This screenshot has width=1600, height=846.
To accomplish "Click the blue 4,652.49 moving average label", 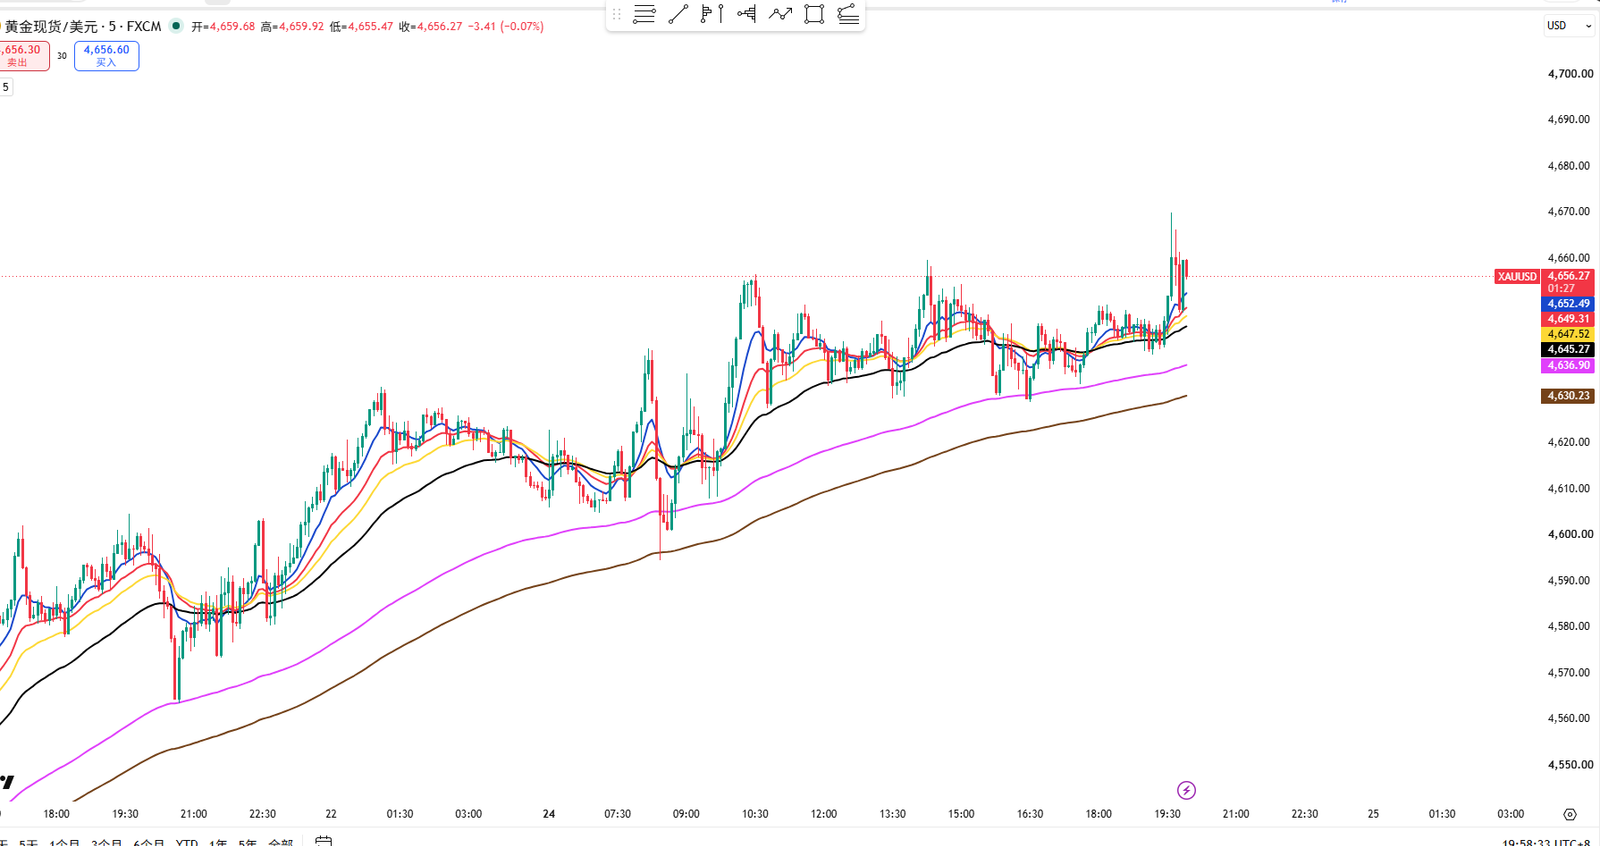I will pyautogui.click(x=1569, y=304).
